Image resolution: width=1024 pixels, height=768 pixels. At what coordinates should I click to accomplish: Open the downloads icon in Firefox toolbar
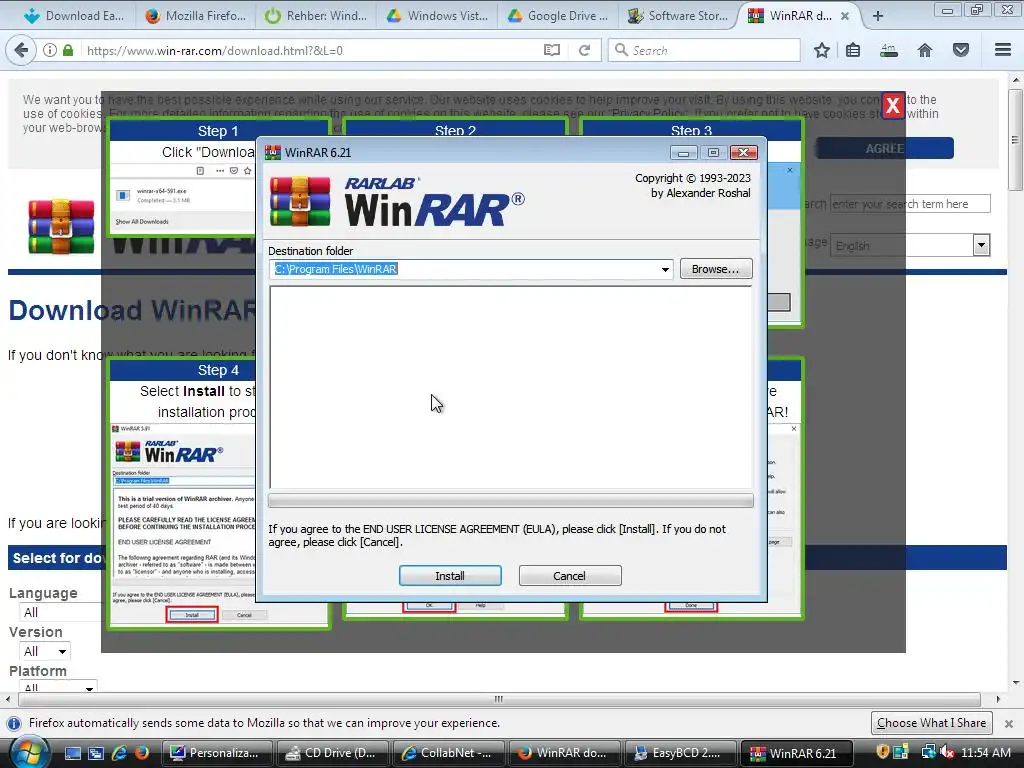[889, 50]
